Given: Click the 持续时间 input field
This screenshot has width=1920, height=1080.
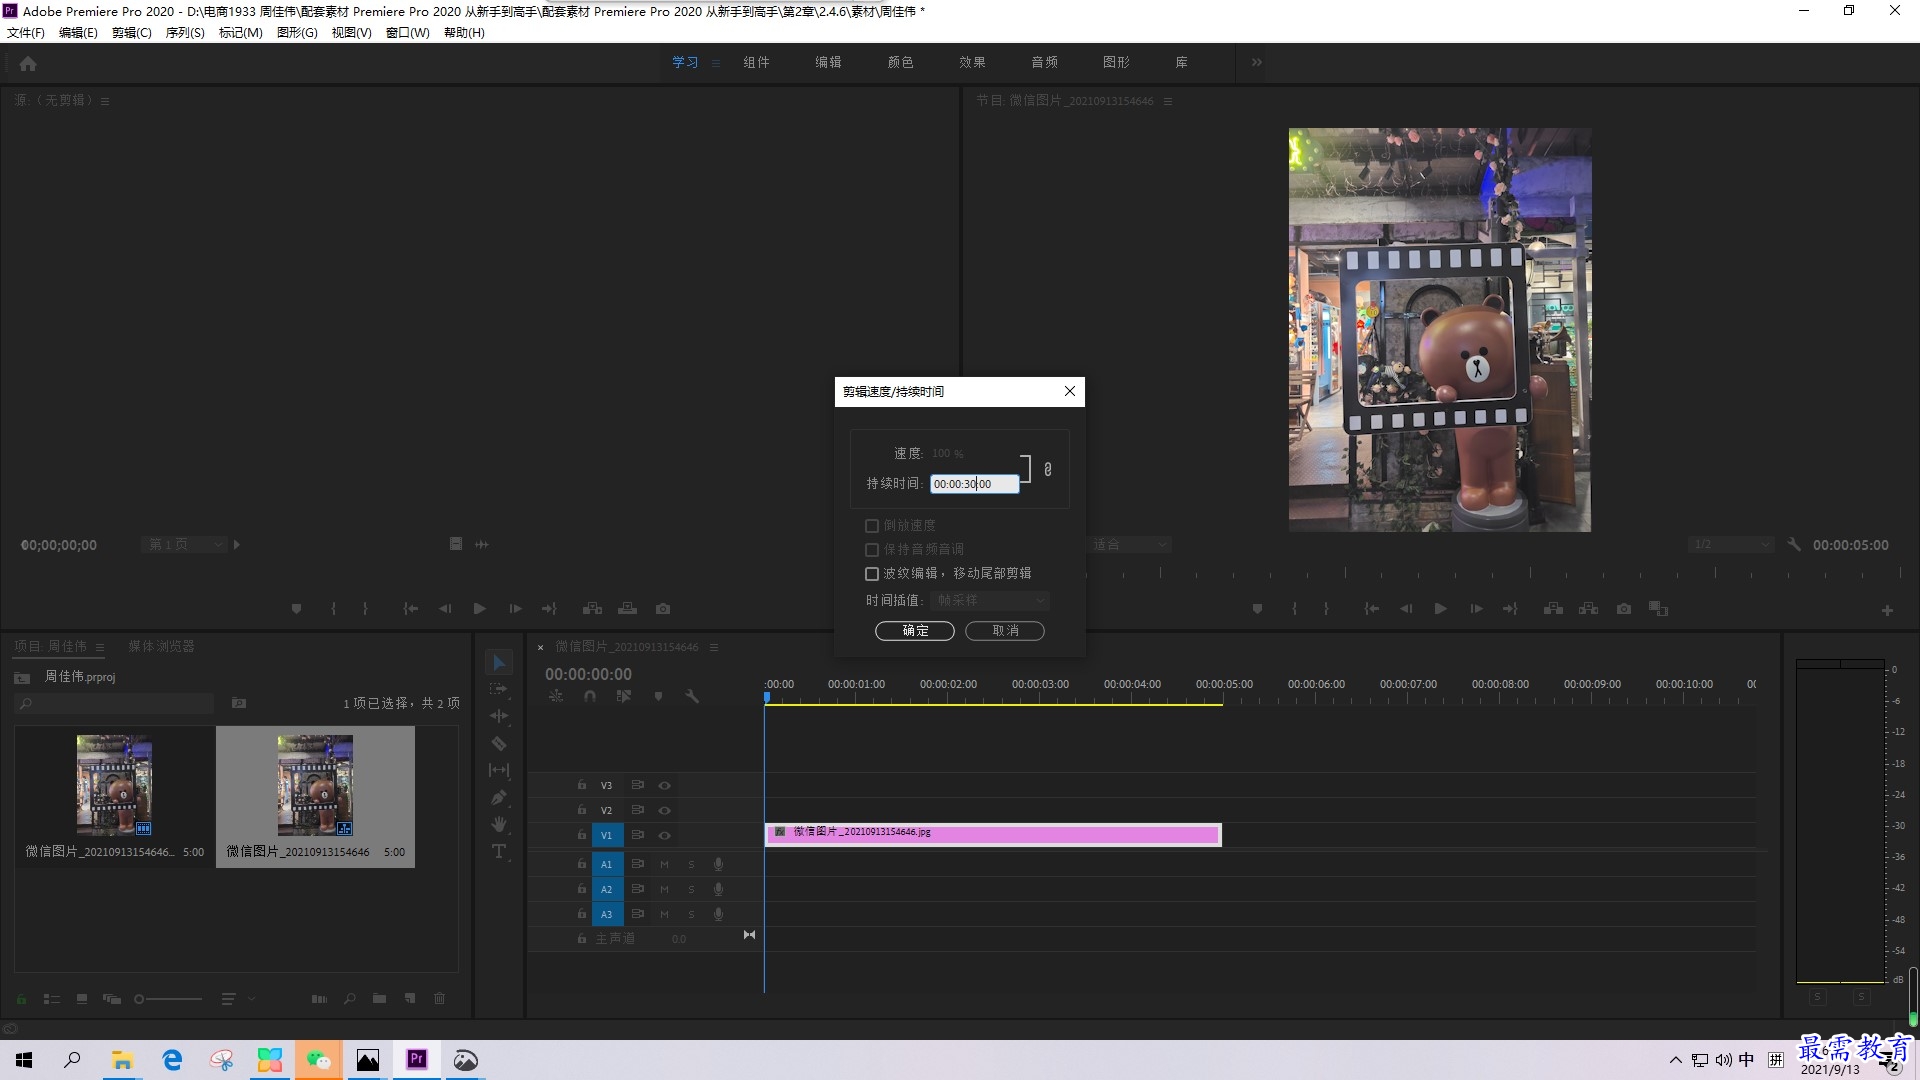Looking at the screenshot, I should (975, 484).
